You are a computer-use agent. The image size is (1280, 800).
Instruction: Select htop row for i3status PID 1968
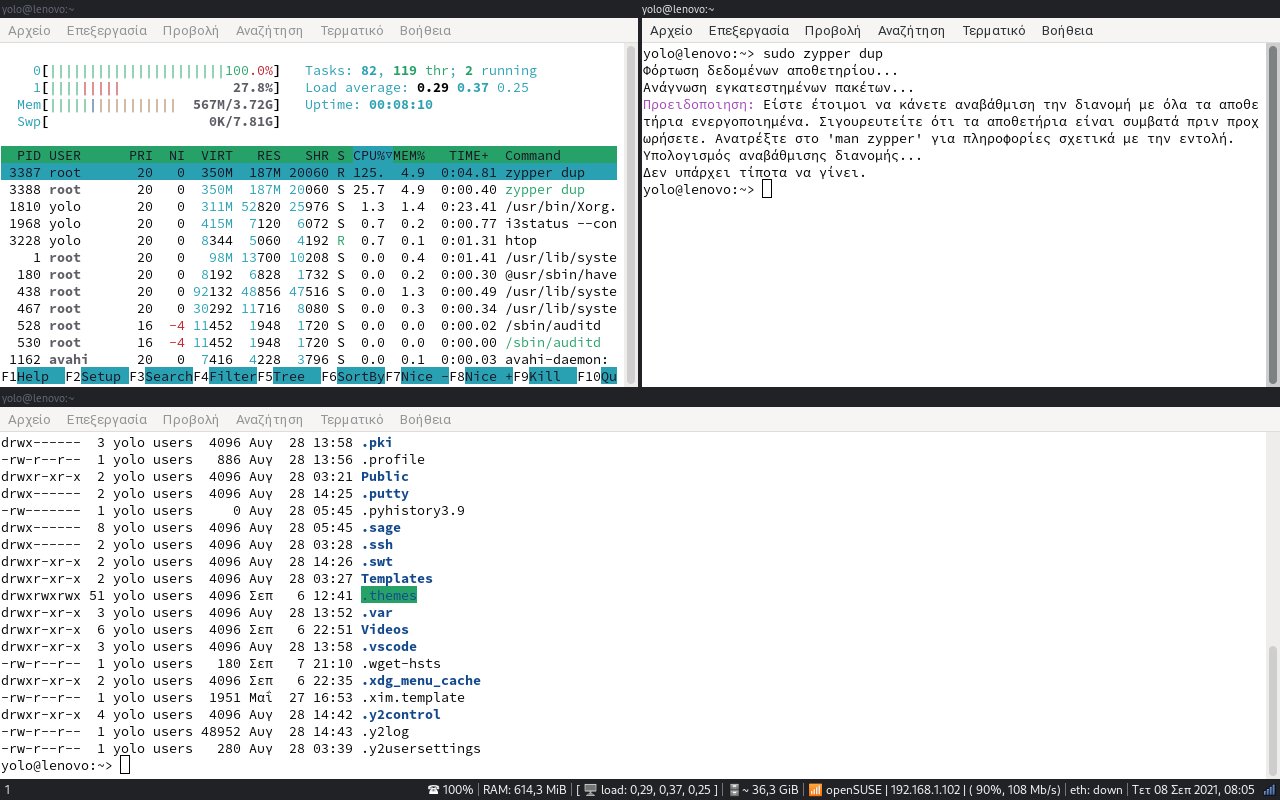pyautogui.click(x=309, y=223)
